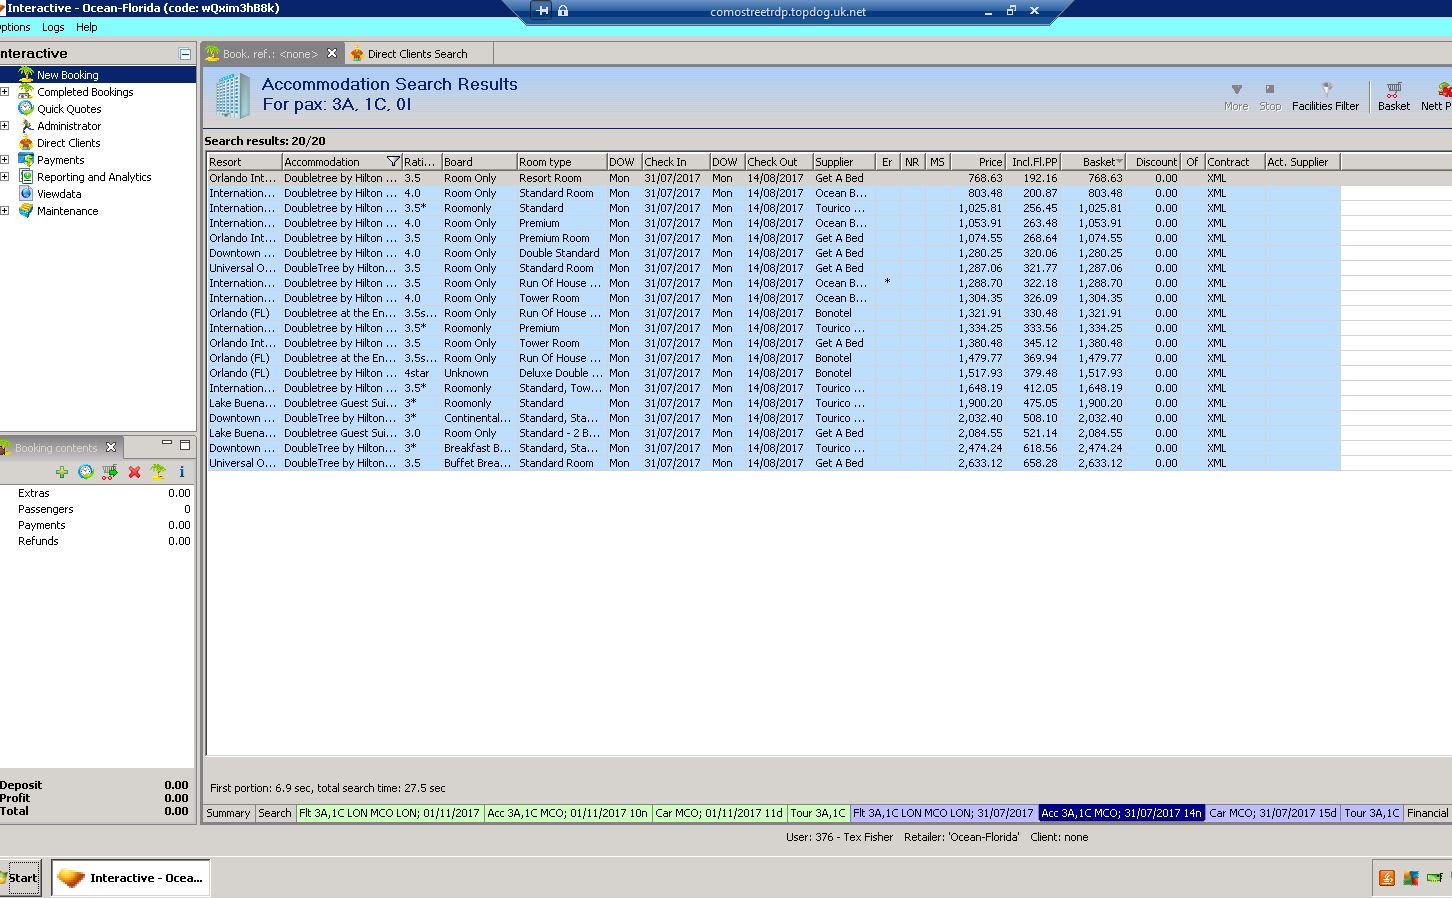Viewport: 1452px width, 898px height.
Task: Switch to the Summary tab
Action: (x=228, y=813)
